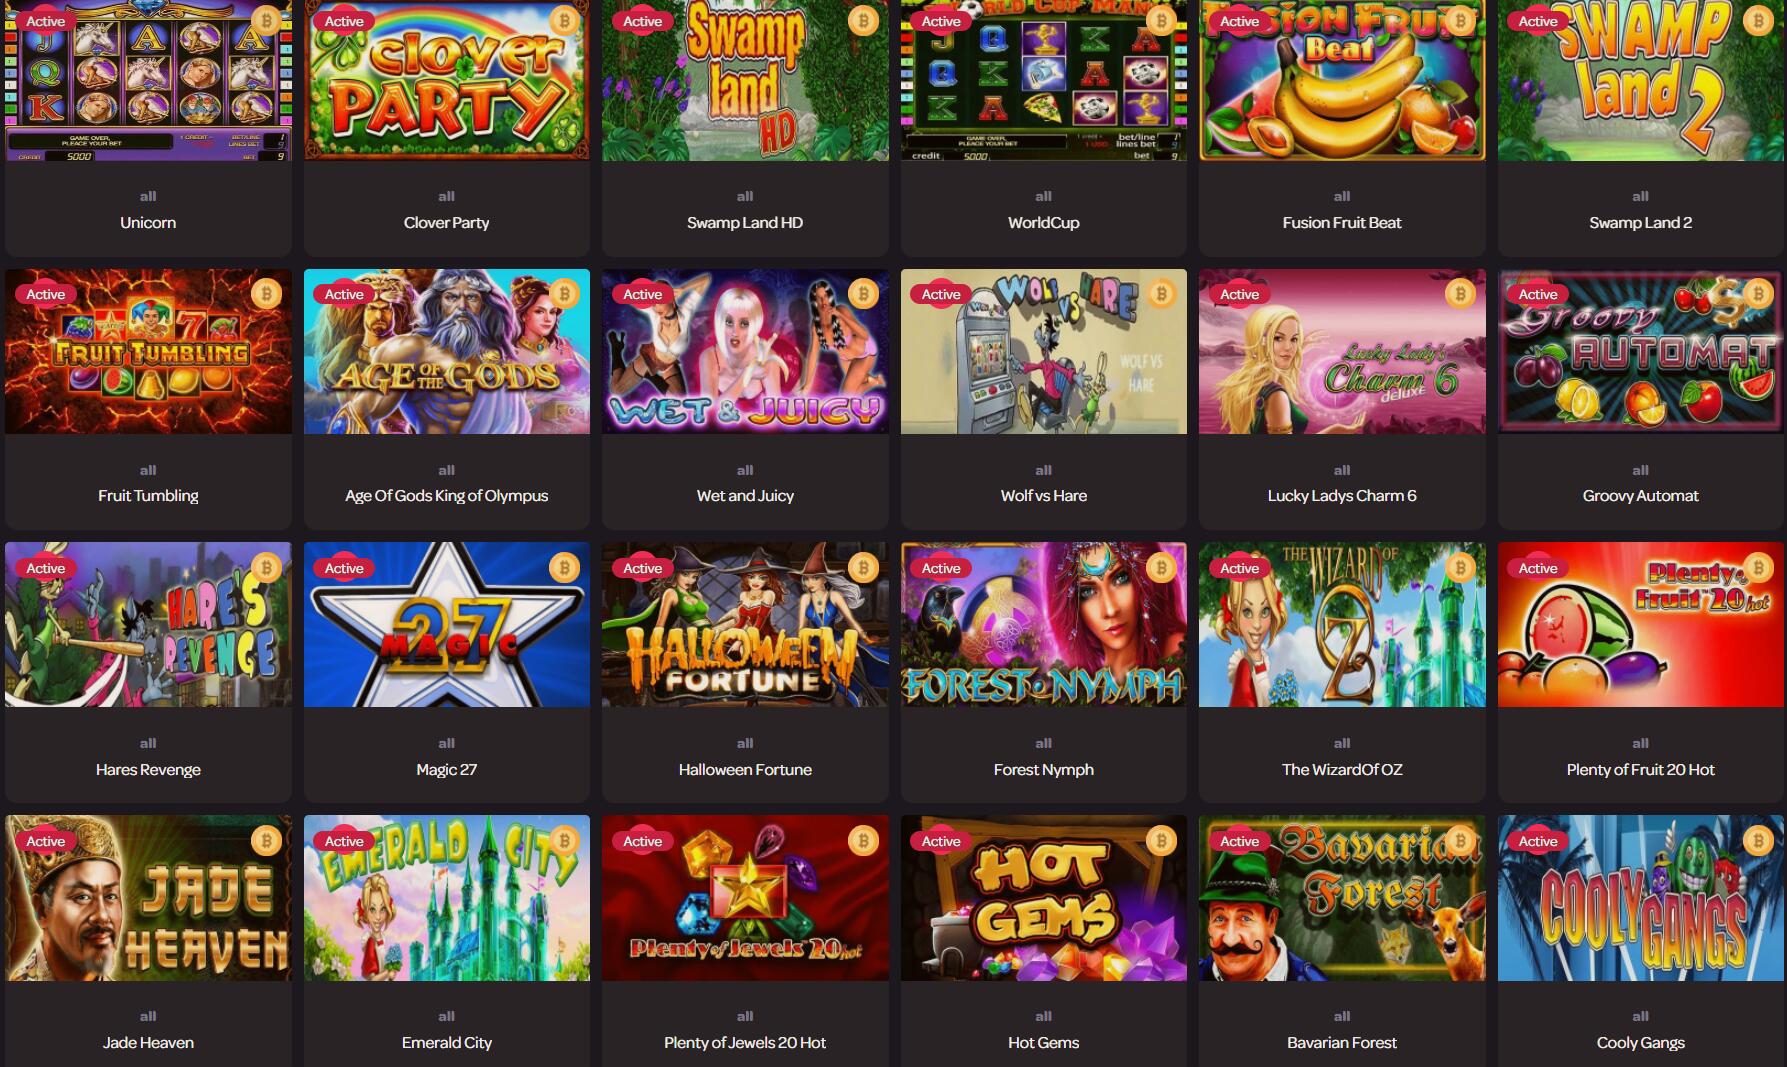Click the bitcoin coin icon on Wolf vs Hare
The height and width of the screenshot is (1067, 1787).
coord(1161,294)
